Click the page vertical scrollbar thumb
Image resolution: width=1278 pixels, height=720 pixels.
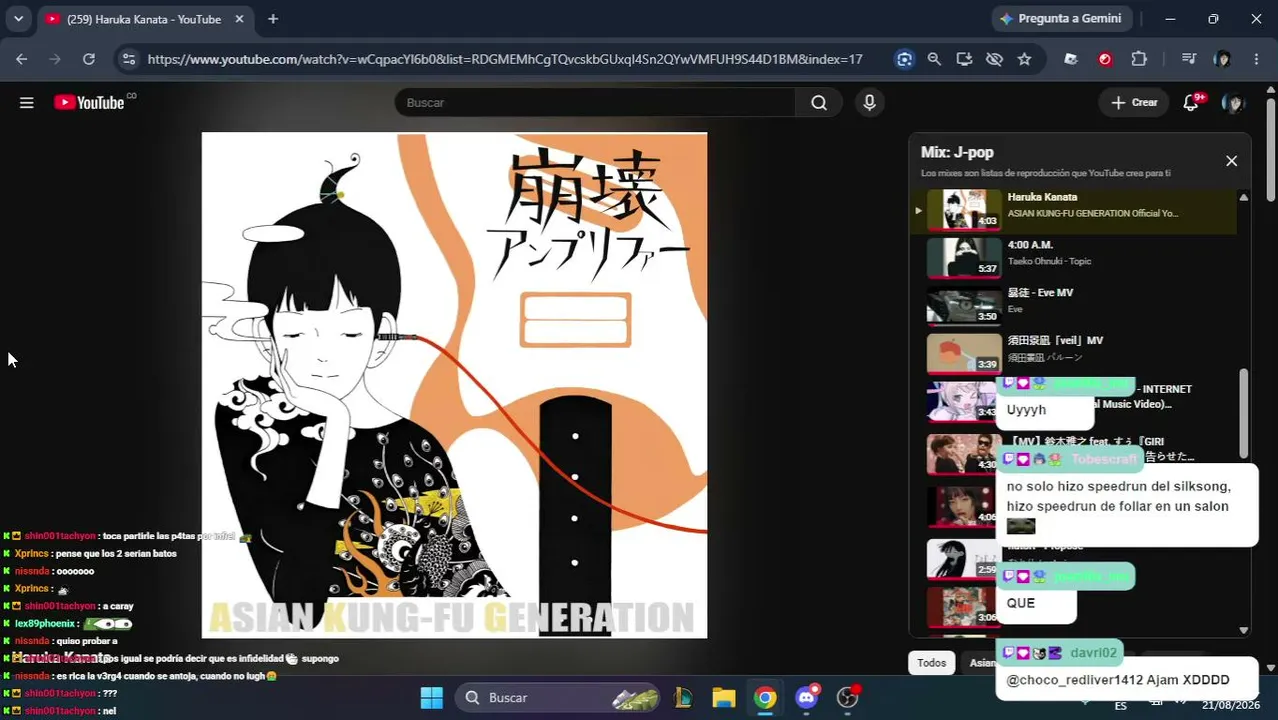[x=1271, y=150]
